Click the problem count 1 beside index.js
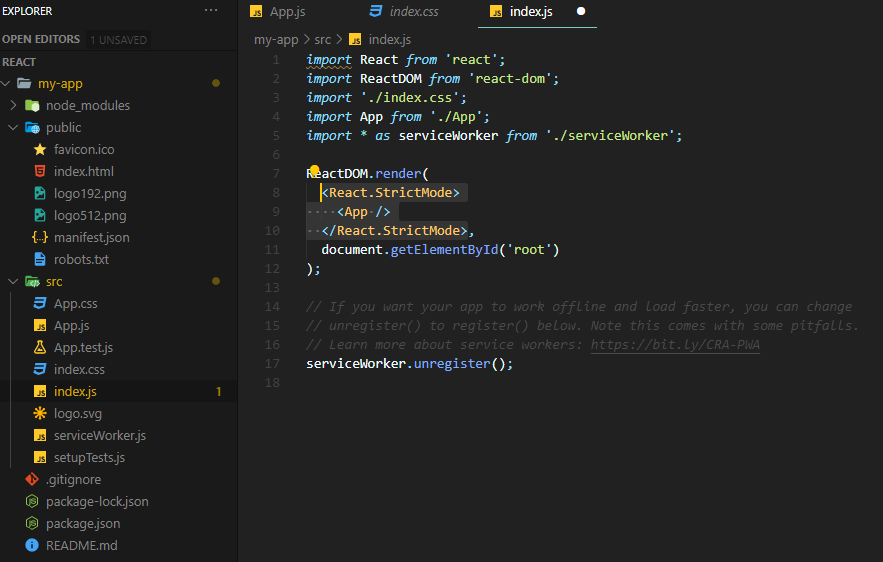 click(218, 391)
